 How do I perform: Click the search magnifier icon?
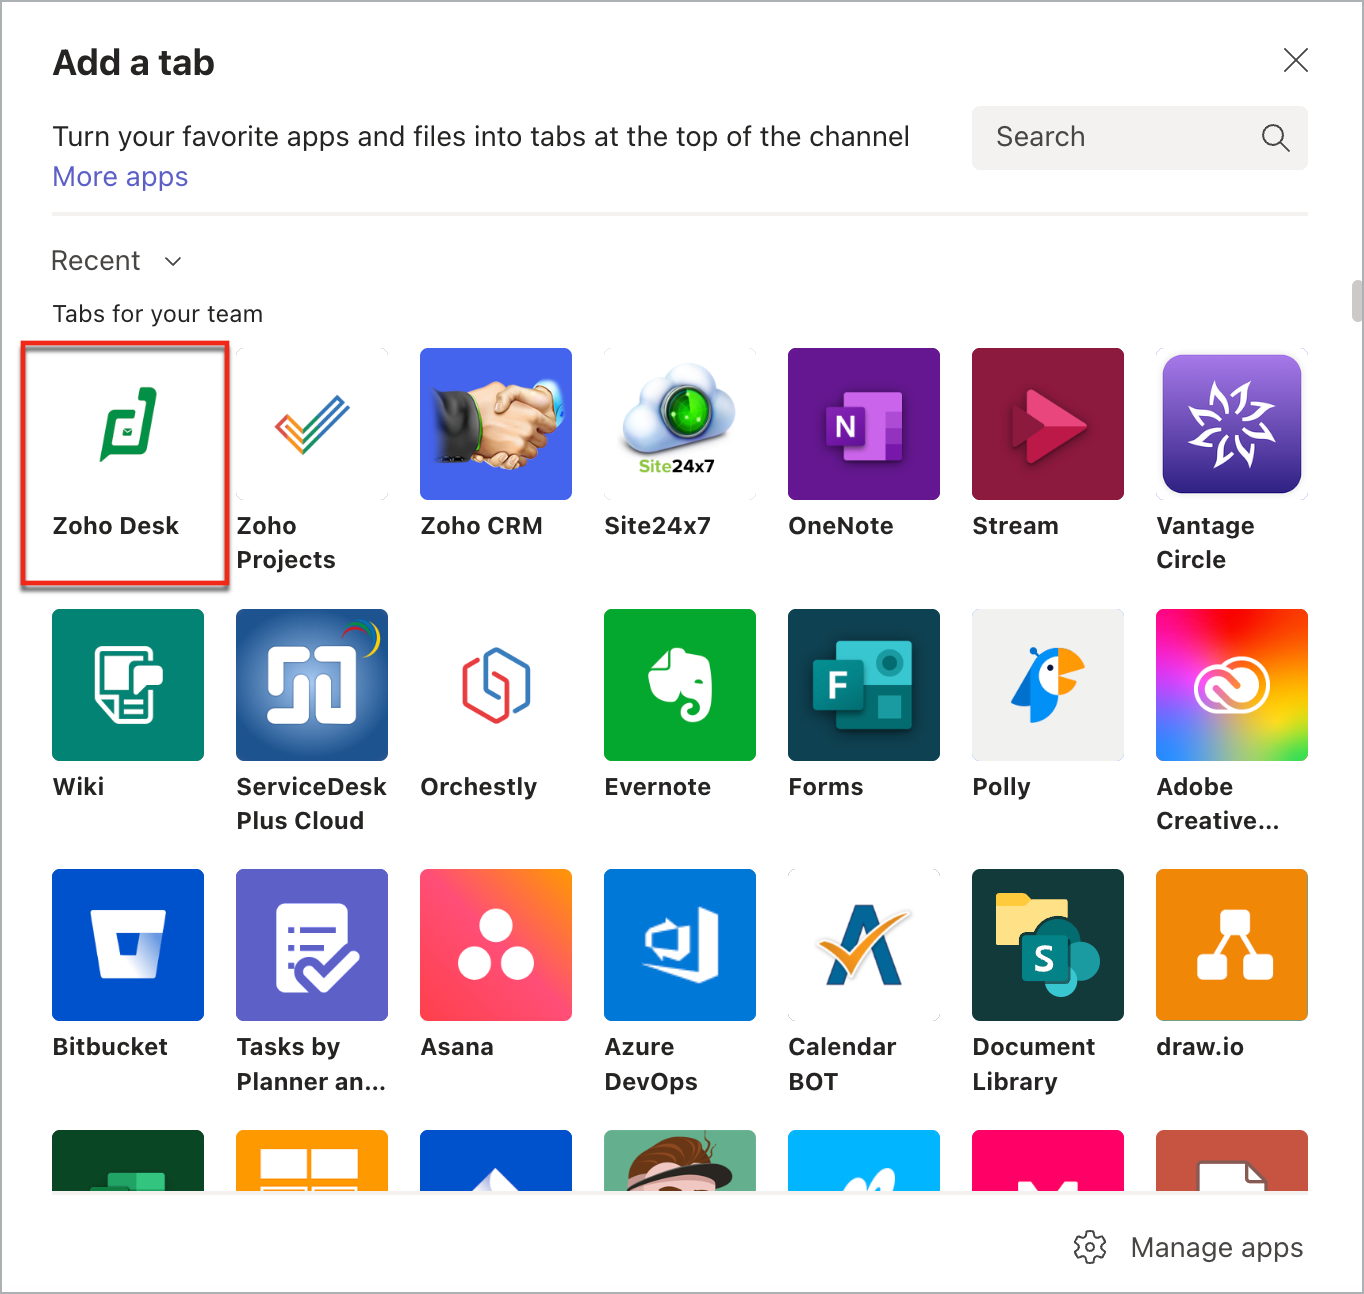[1275, 138]
